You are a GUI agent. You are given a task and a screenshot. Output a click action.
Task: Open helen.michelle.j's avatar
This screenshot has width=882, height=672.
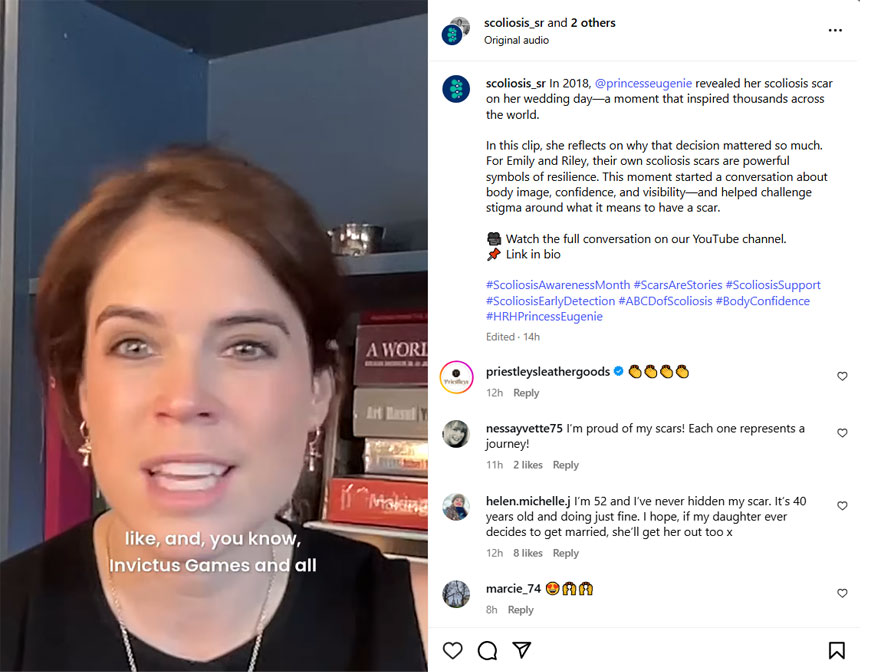(456, 507)
